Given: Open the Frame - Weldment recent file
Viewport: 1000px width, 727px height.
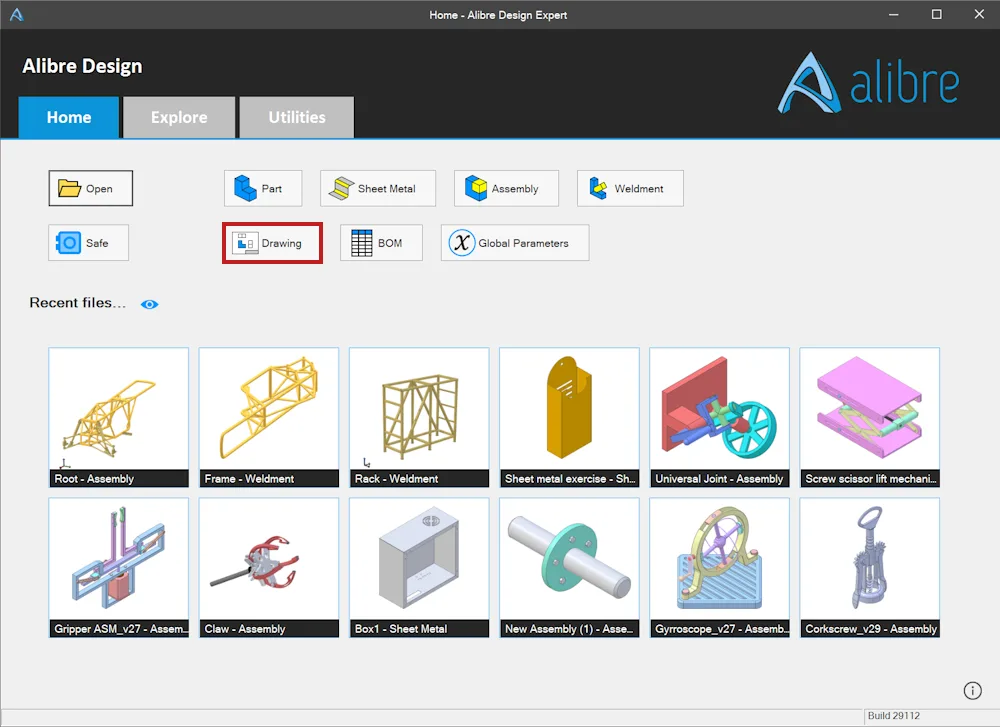Looking at the screenshot, I should point(269,418).
